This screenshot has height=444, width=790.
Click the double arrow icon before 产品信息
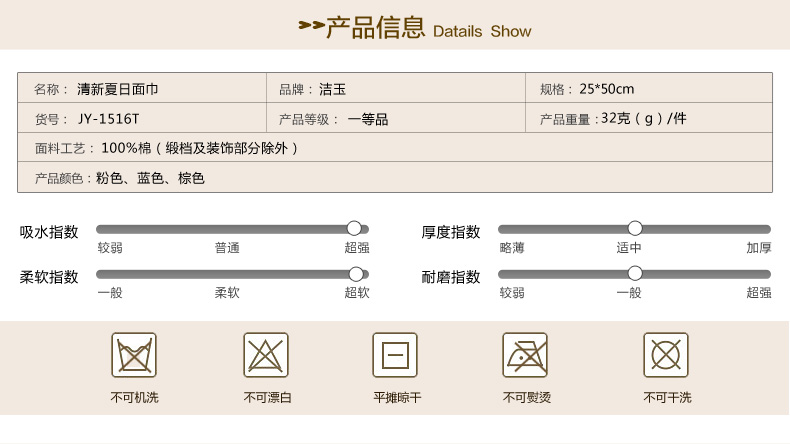pyautogui.click(x=311, y=25)
